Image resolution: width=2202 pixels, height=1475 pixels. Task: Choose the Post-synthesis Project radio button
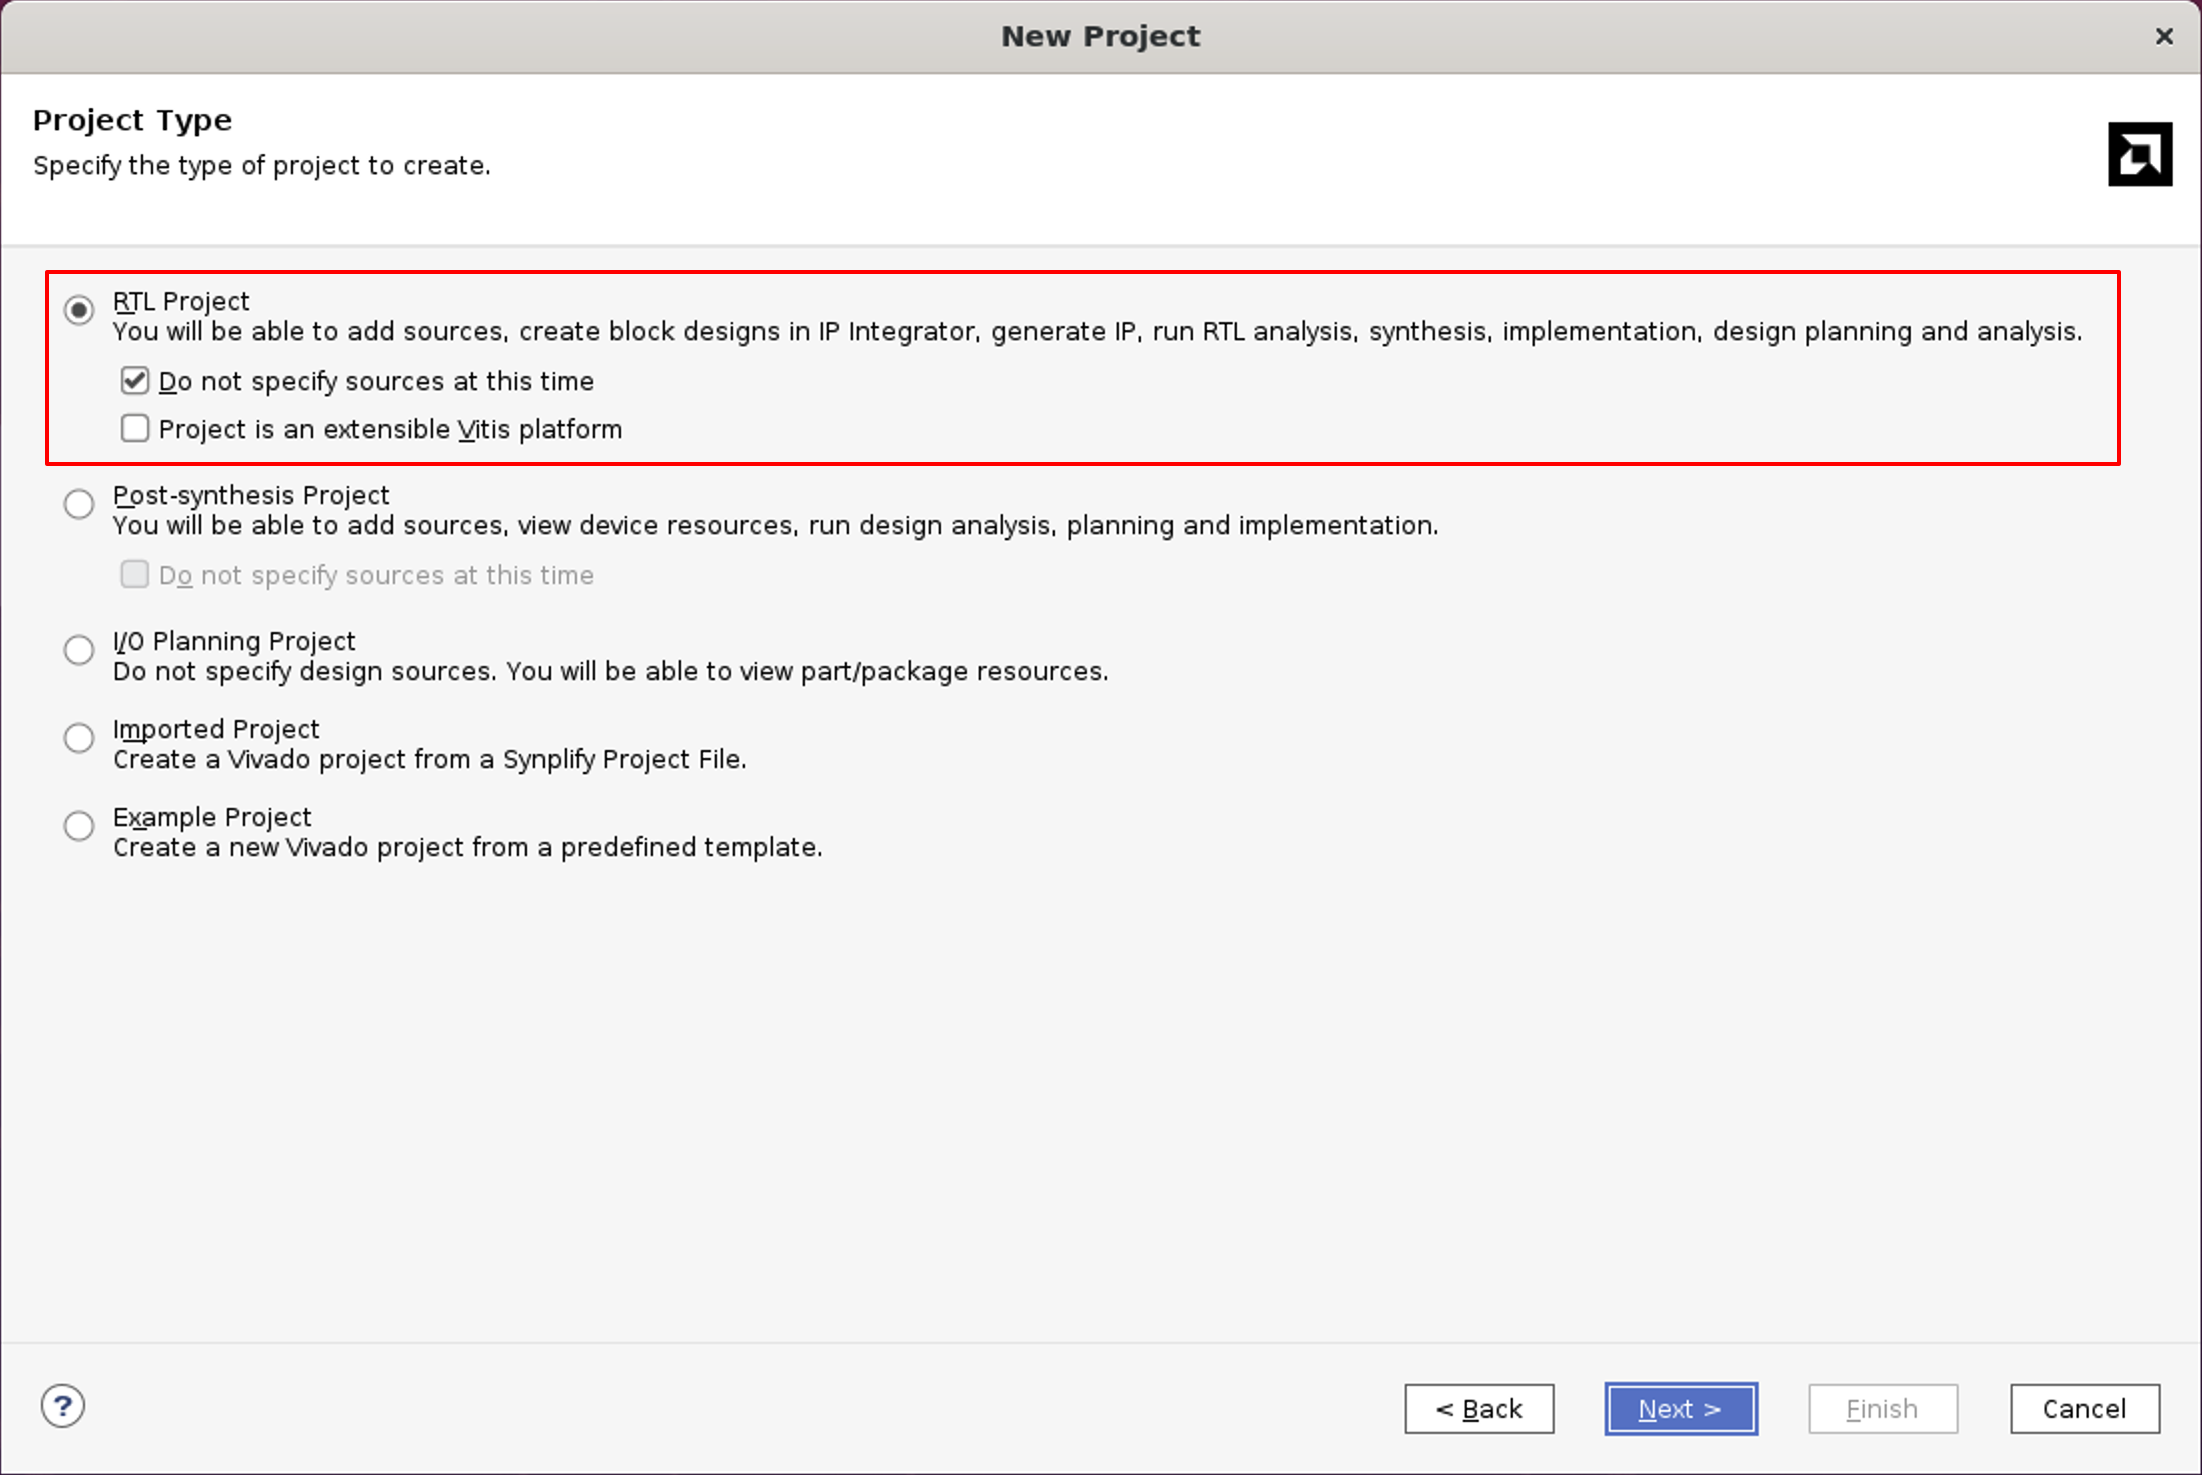coord(79,504)
